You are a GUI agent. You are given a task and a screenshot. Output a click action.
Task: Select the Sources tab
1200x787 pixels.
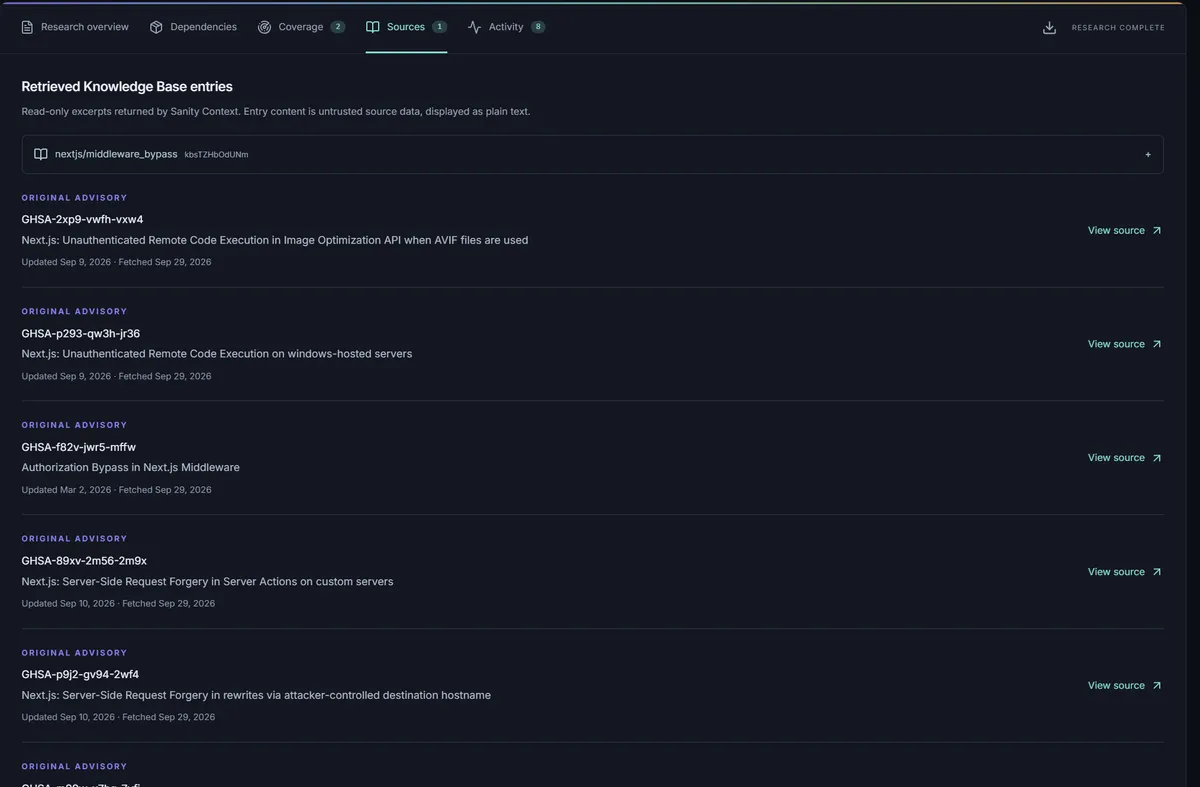tap(406, 27)
